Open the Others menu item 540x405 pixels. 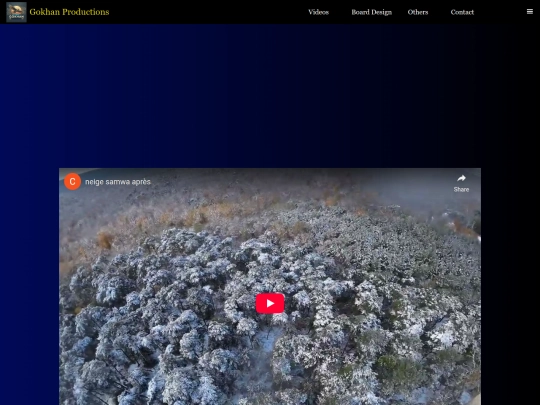pyautogui.click(x=418, y=12)
